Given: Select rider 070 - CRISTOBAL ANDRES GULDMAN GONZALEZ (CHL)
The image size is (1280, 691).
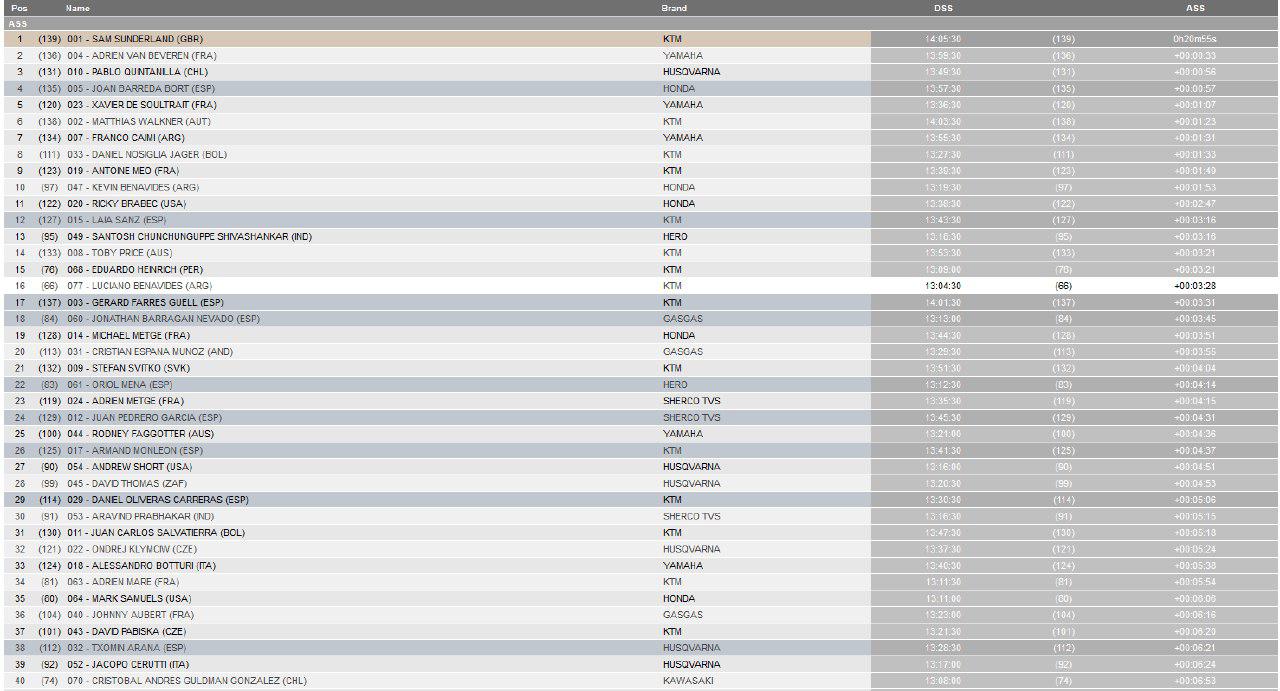Looking at the screenshot, I should tap(187, 680).
